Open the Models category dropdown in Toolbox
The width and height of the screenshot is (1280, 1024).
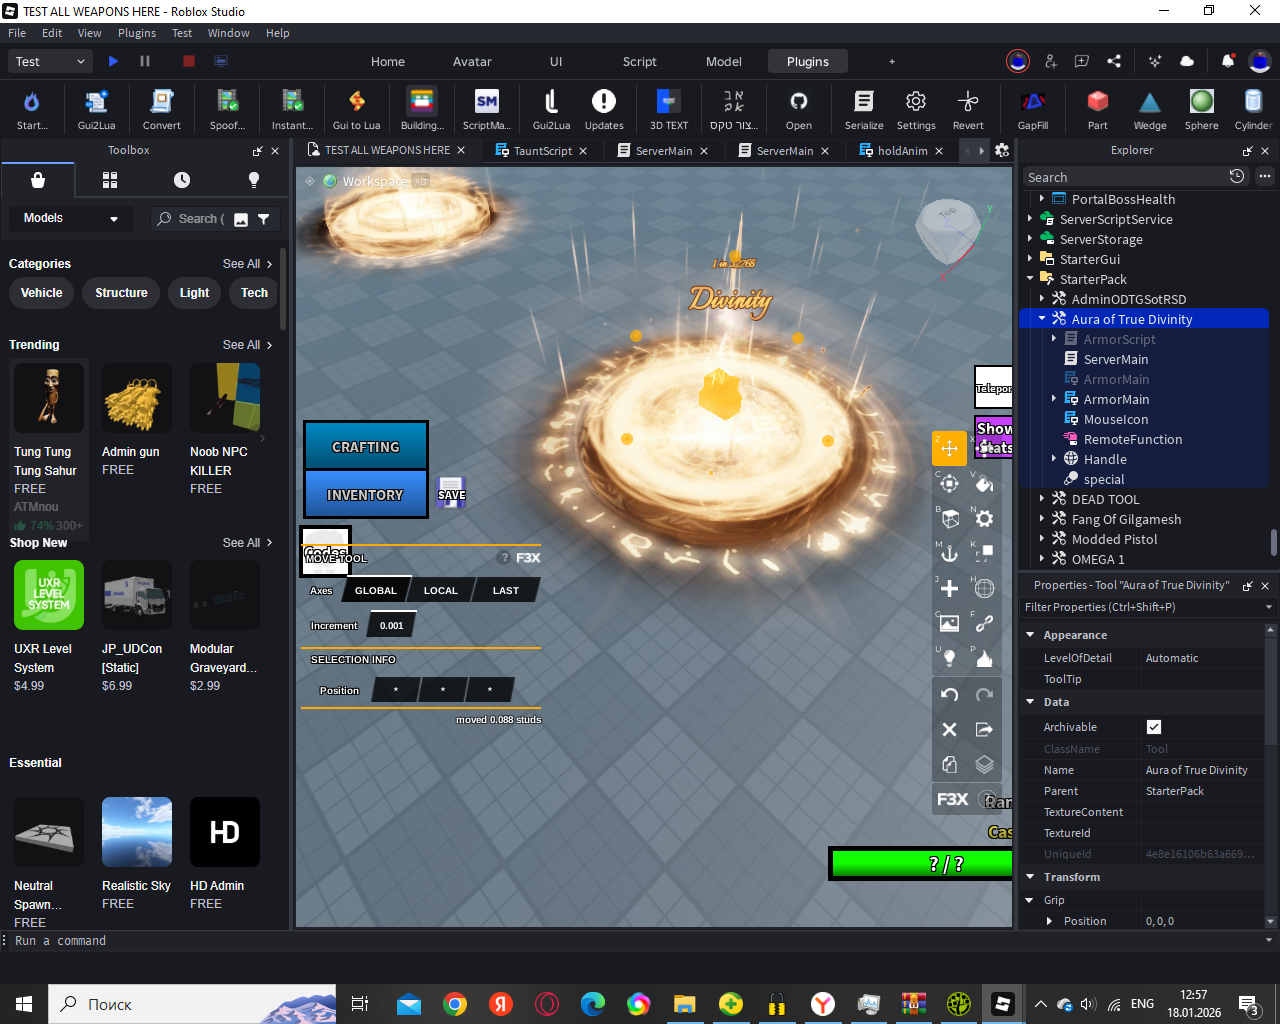(x=70, y=218)
